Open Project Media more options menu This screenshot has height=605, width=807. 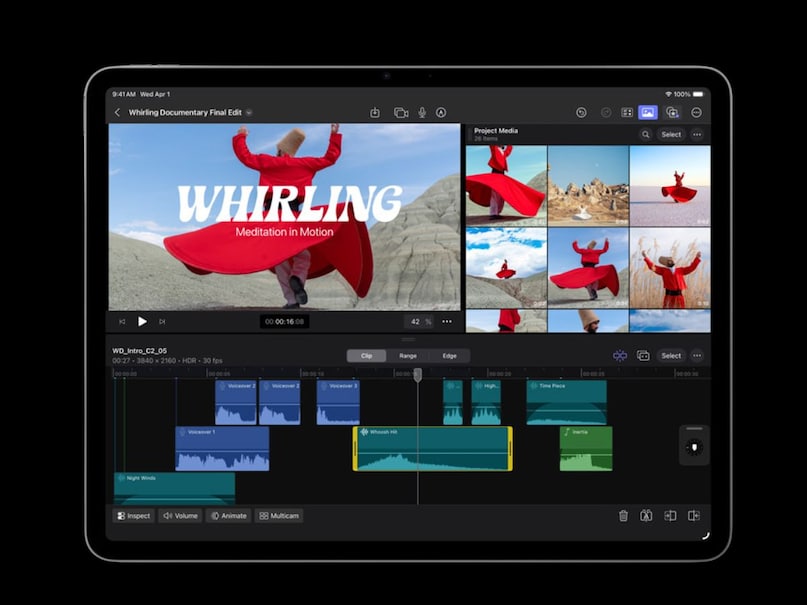[697, 134]
